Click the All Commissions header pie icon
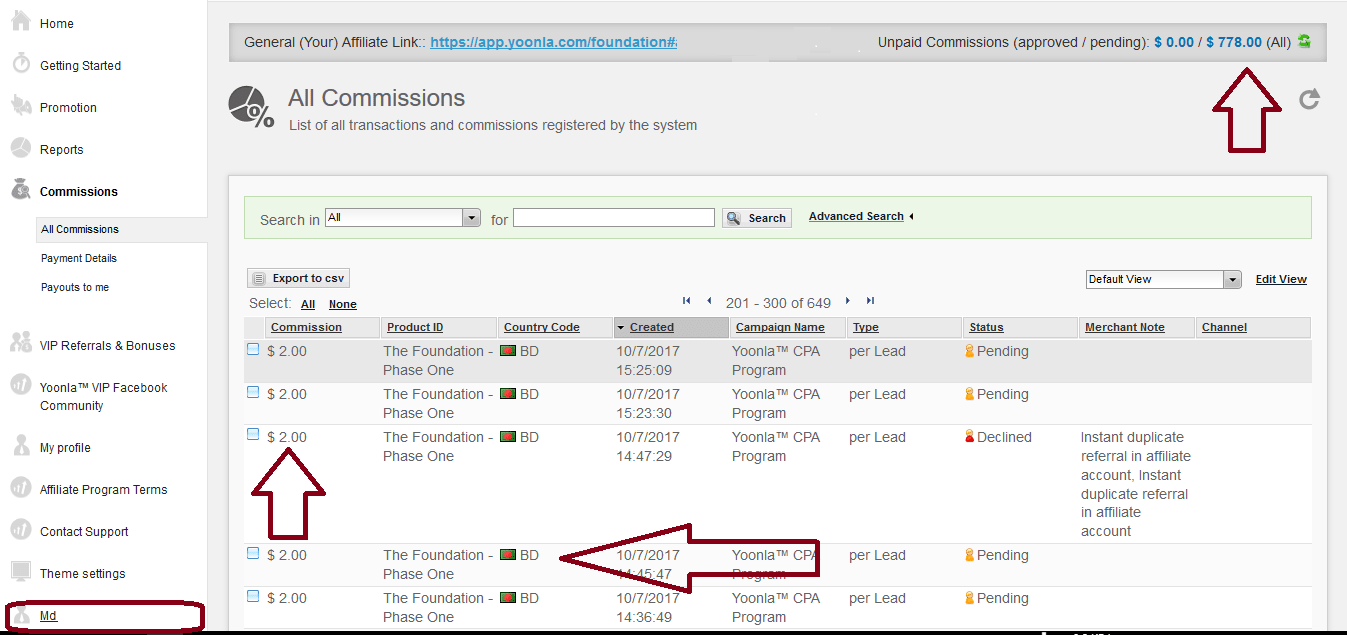The width and height of the screenshot is (1347, 635). point(251,106)
